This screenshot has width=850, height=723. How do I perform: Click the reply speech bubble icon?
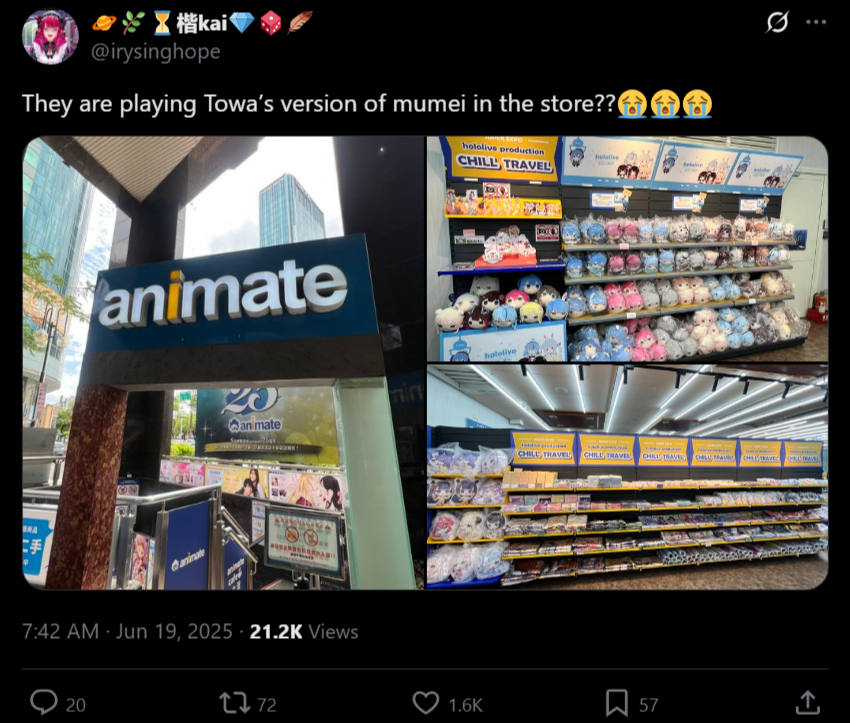43,702
